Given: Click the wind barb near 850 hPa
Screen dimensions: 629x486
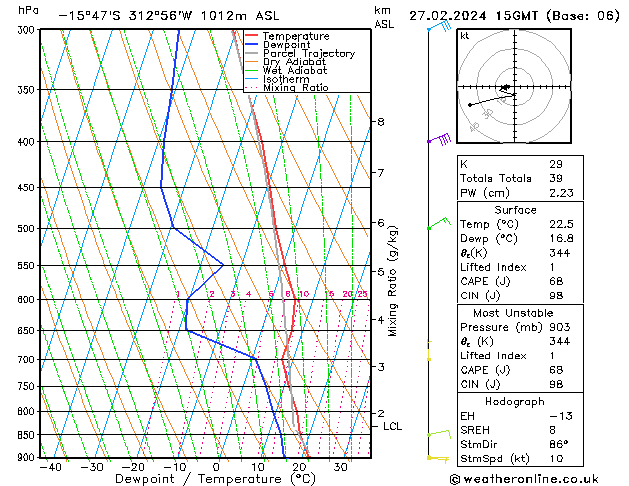Looking at the screenshot, I should [x=438, y=433].
